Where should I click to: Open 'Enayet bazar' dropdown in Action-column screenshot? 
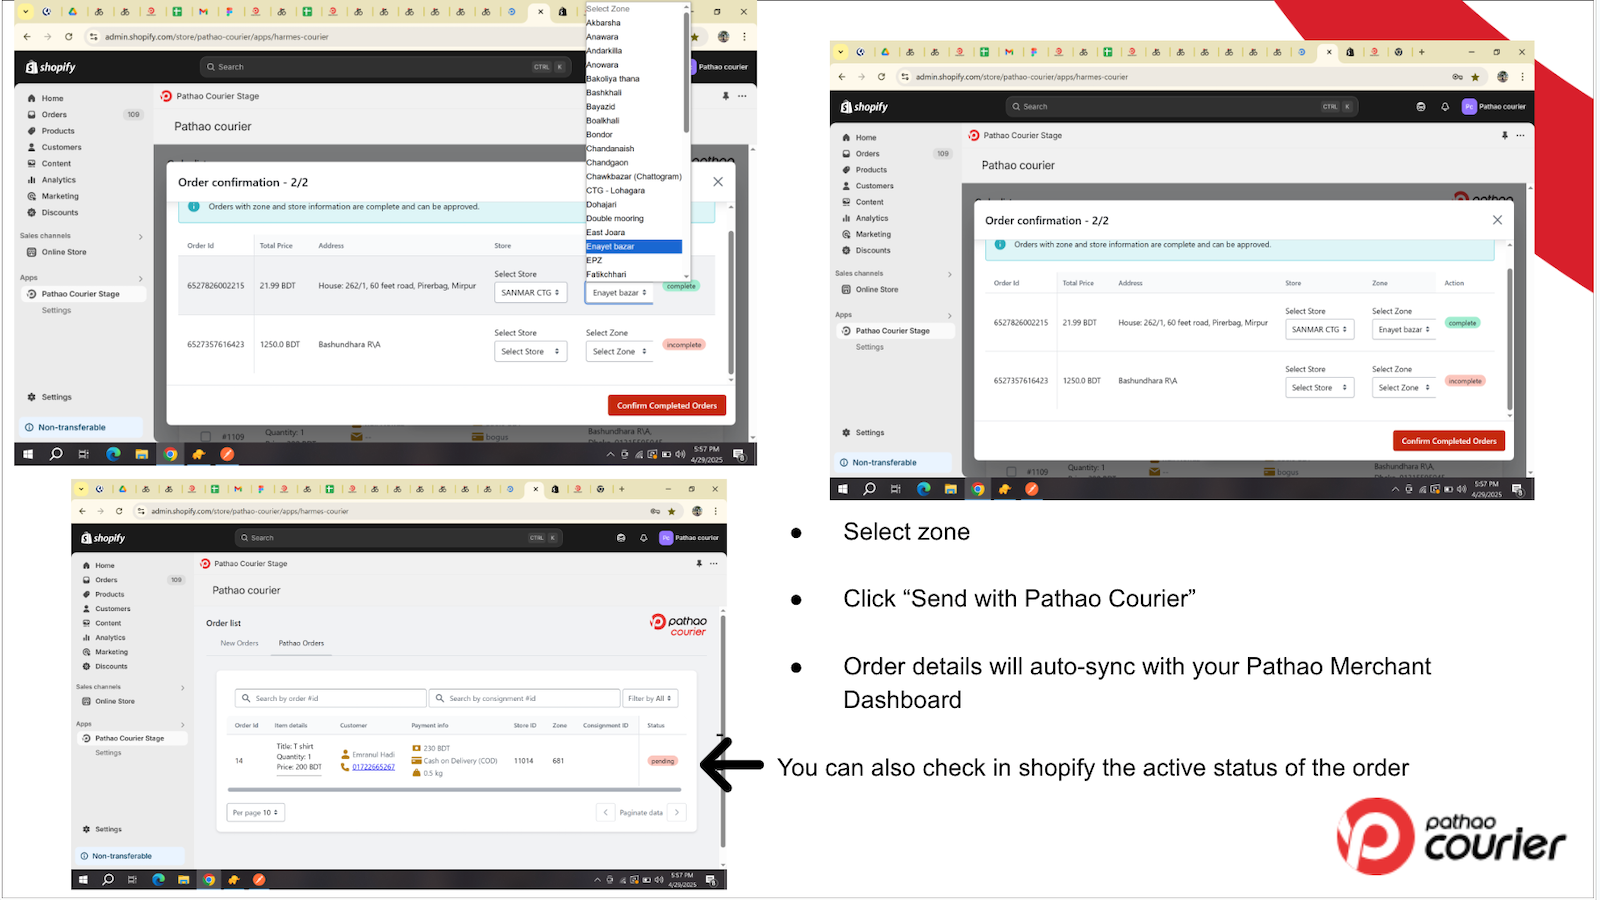1404,329
